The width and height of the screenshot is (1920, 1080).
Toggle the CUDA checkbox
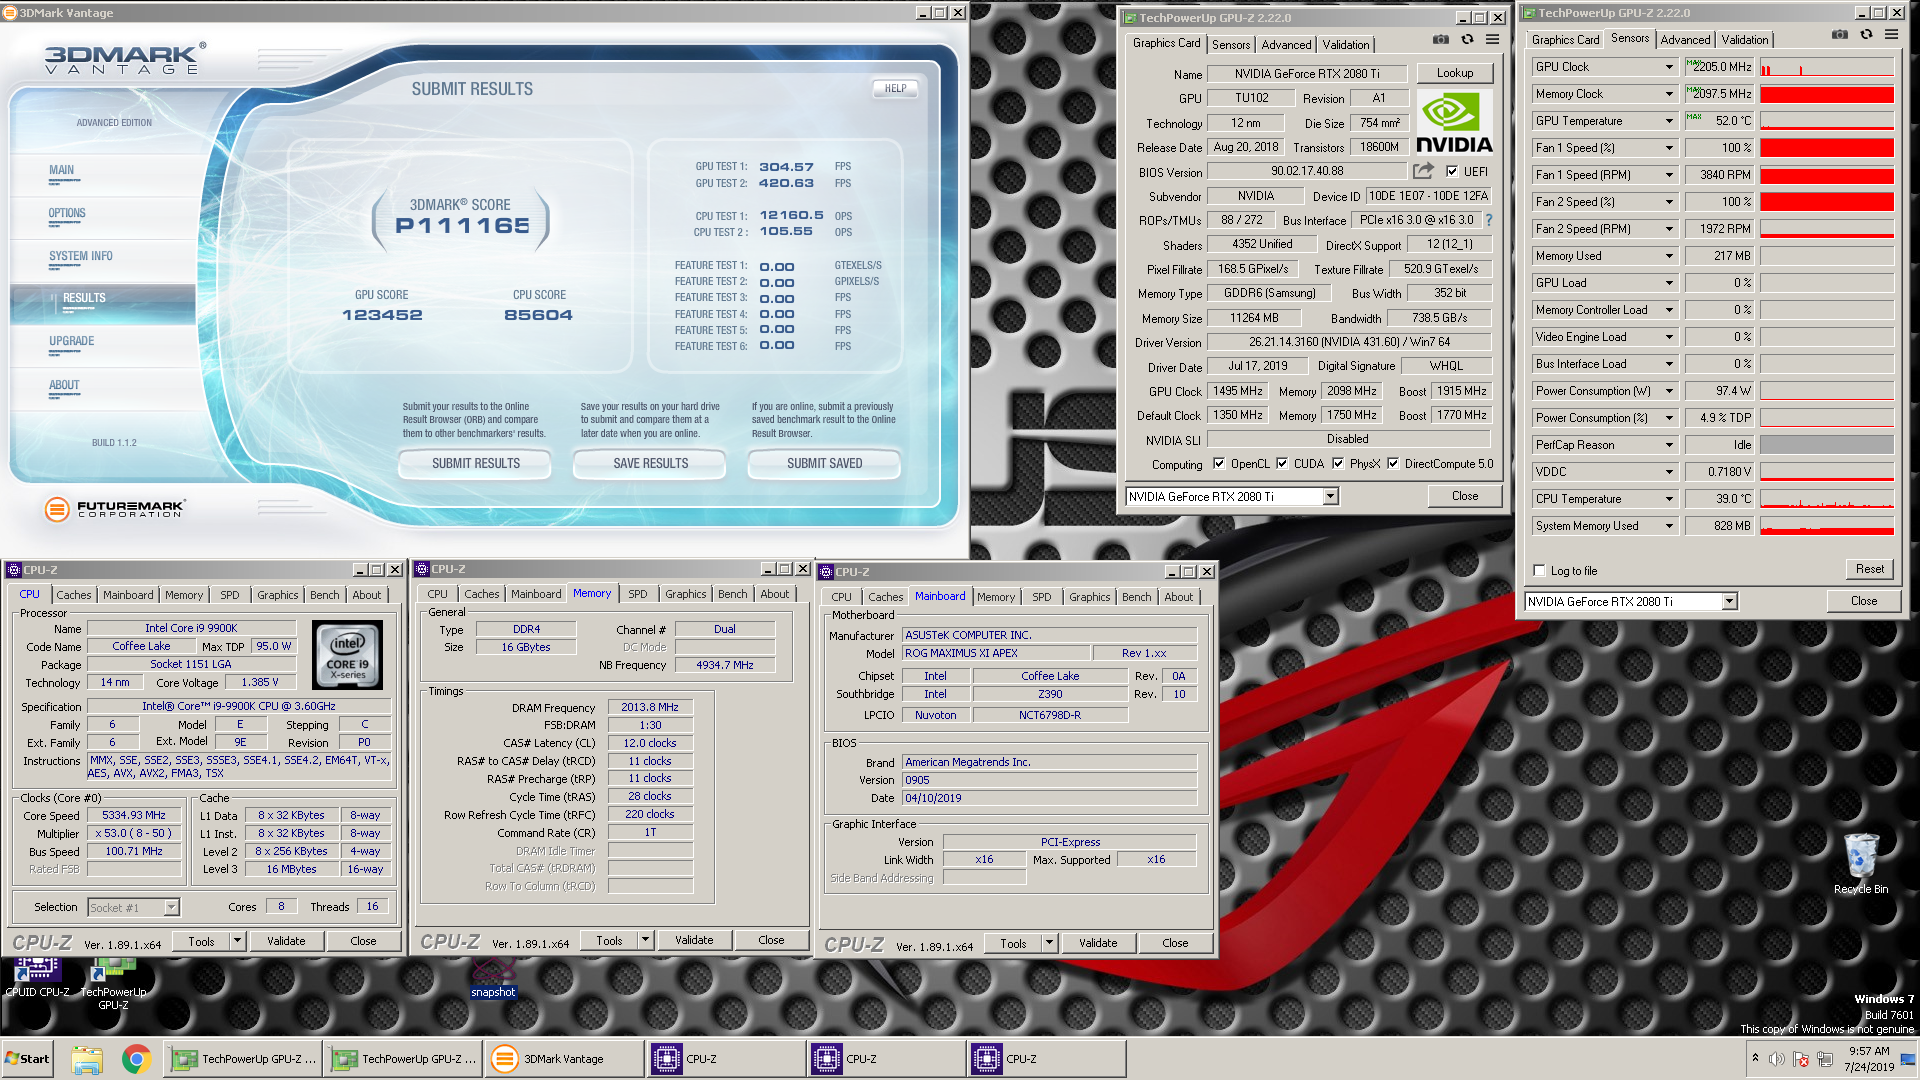coord(1282,463)
